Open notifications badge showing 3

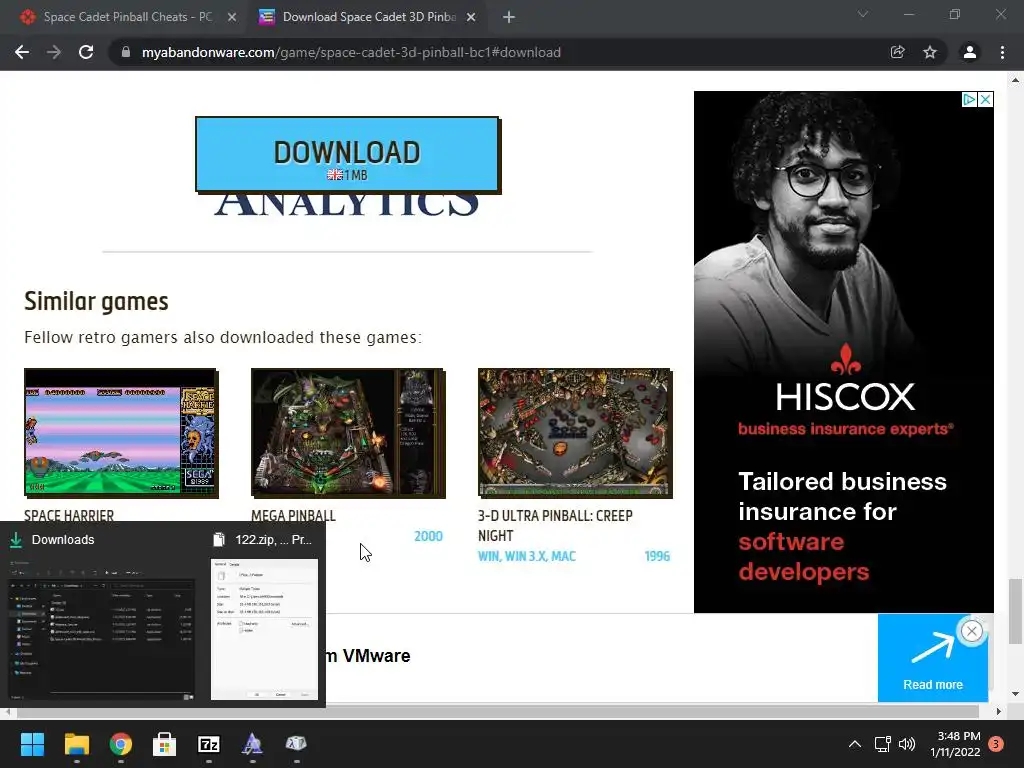996,744
